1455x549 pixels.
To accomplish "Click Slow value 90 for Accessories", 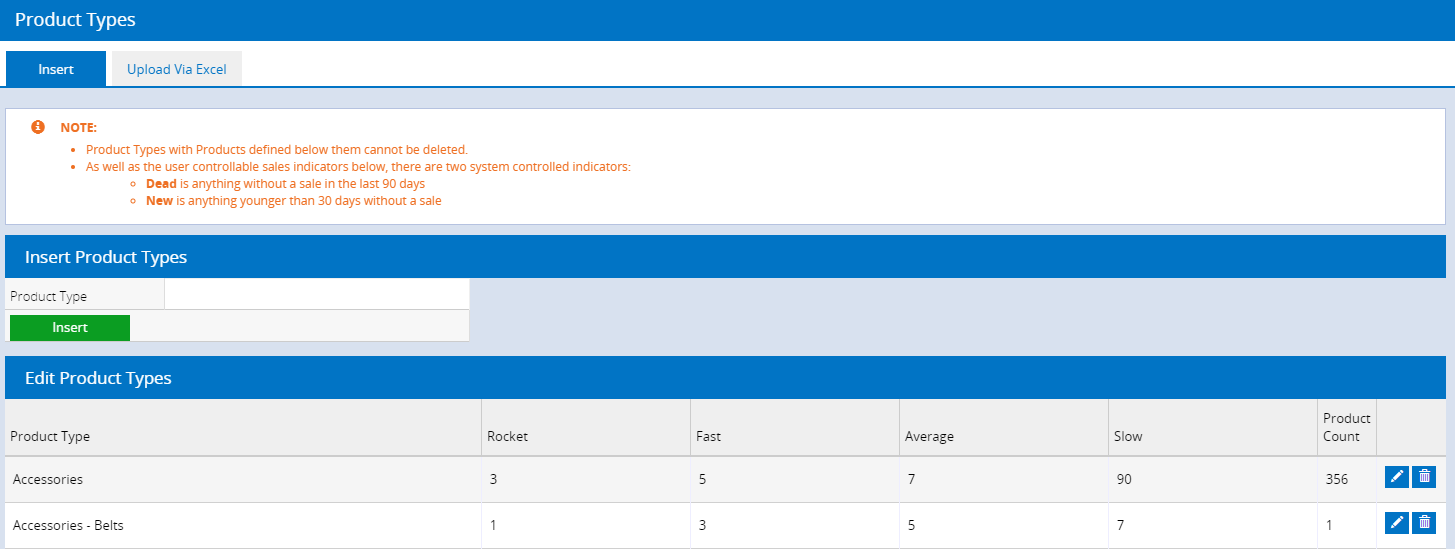I will tap(1124, 479).
